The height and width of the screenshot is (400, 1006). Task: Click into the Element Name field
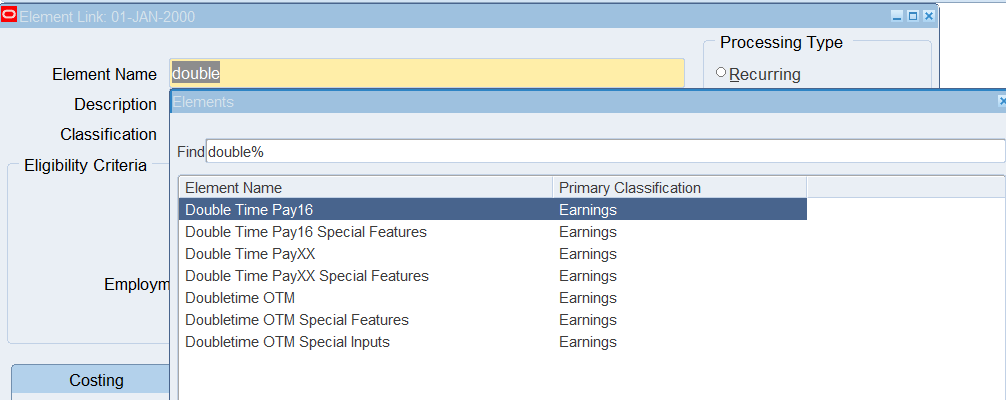(427, 74)
